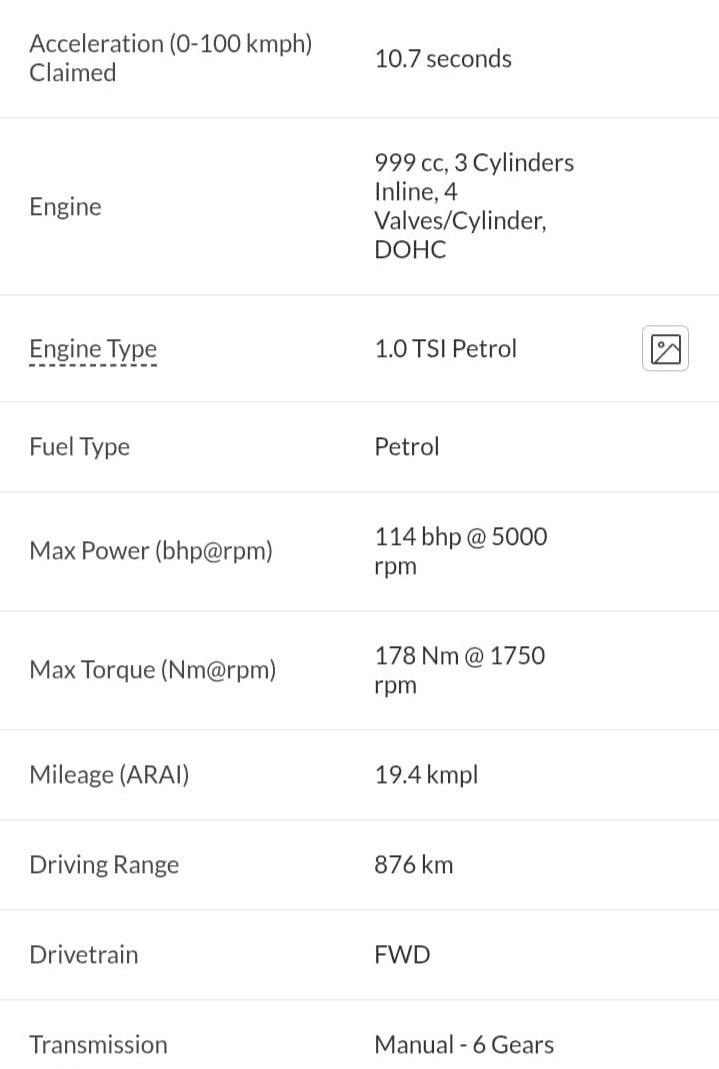Click the Acceleration (0-100 kmph) Claimed label
The width and height of the screenshot is (719, 1069).
[x=170, y=58]
